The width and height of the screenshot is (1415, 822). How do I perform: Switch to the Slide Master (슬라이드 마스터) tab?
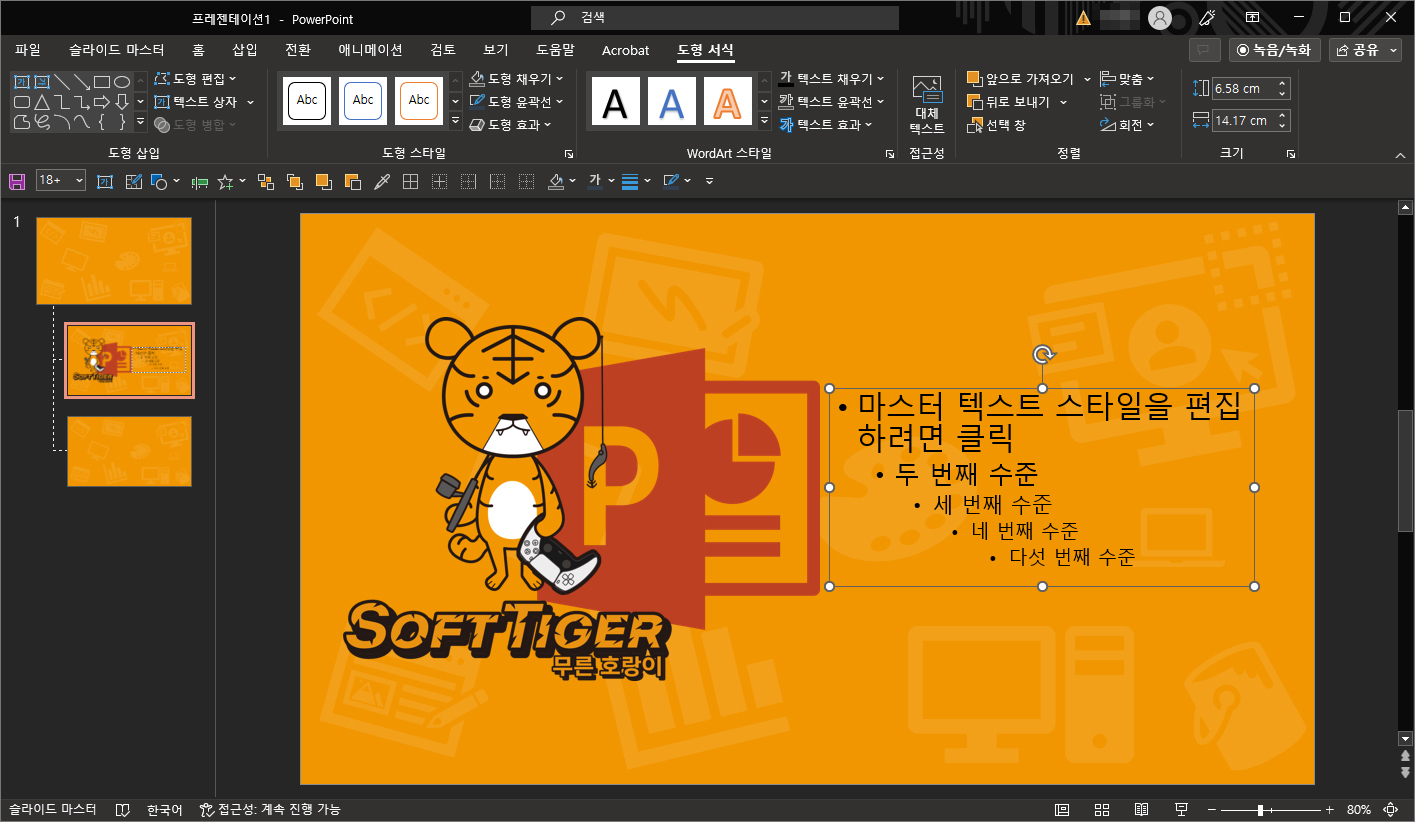point(117,50)
